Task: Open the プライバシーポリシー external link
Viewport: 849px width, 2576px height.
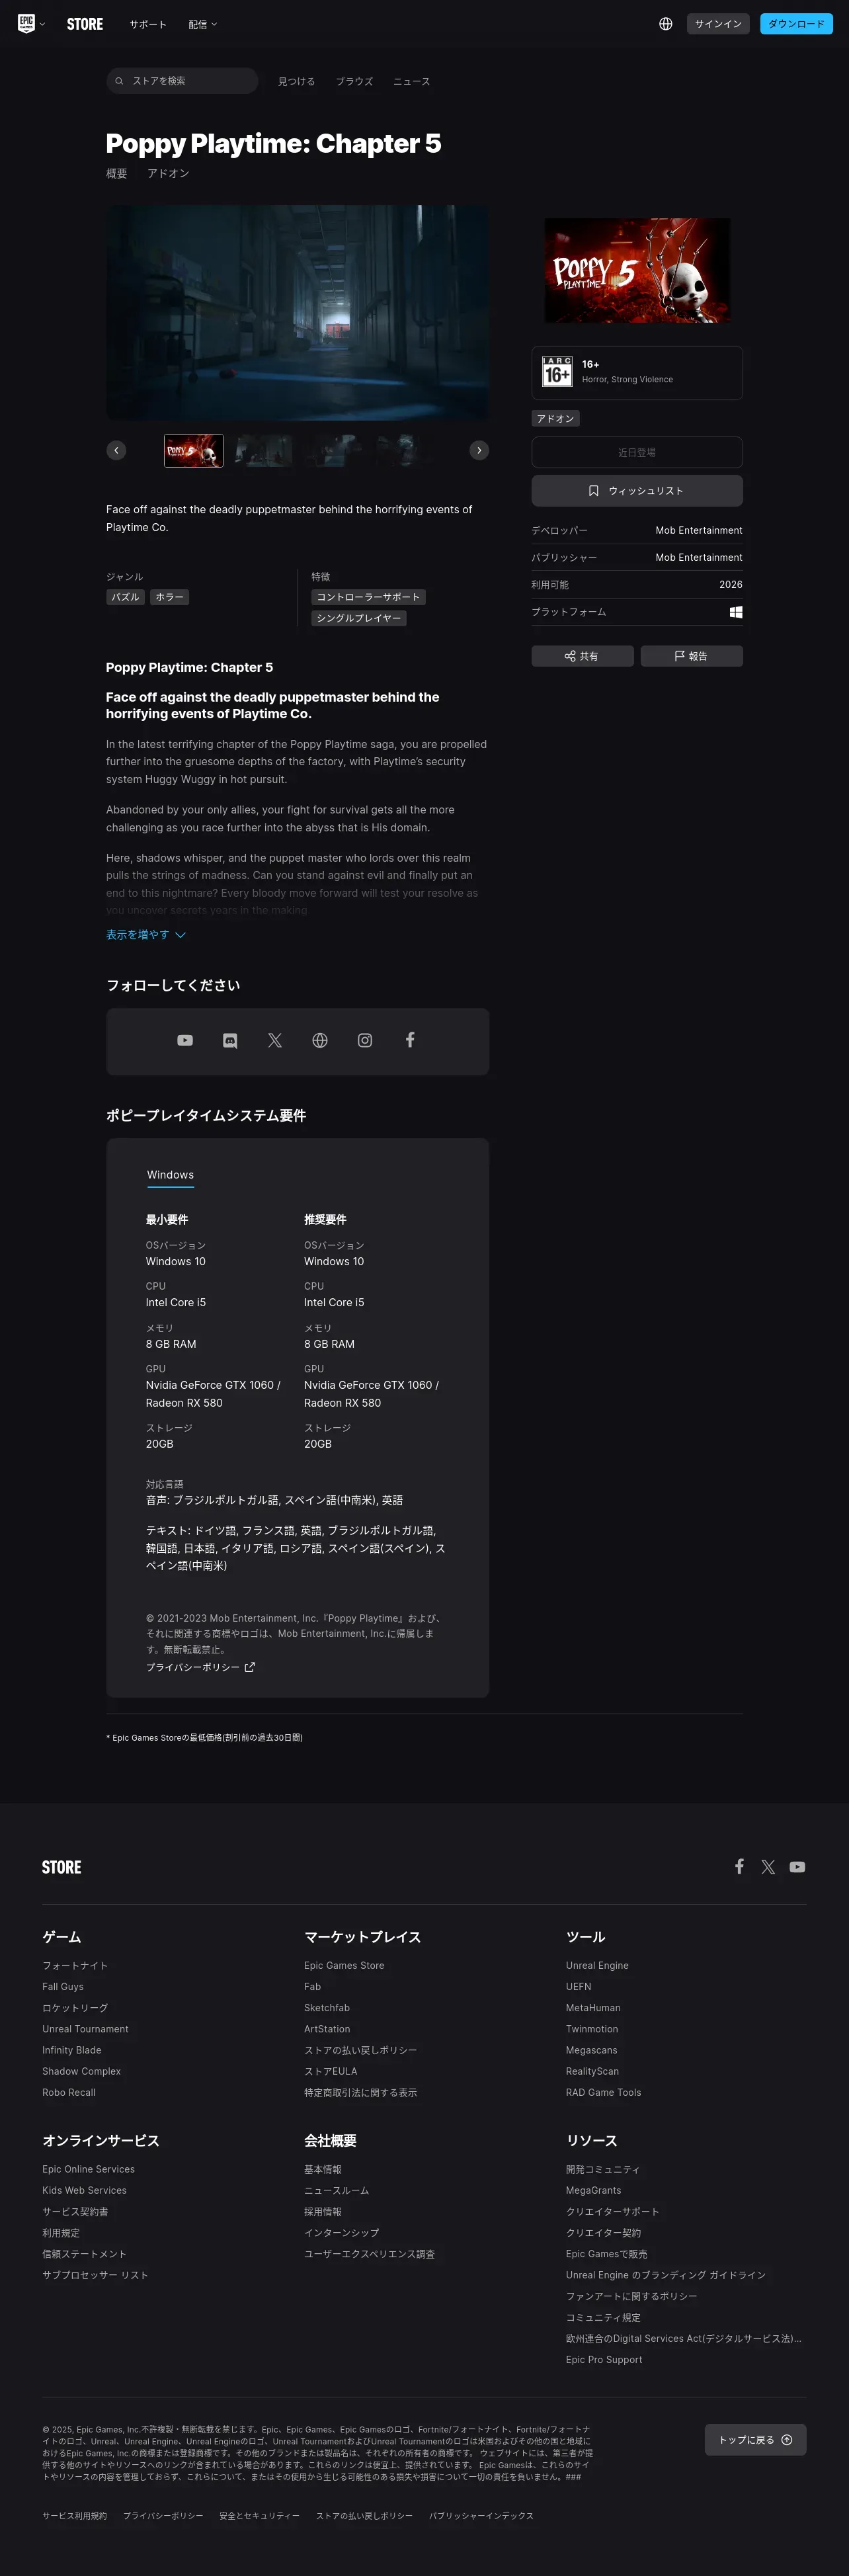Action: (x=200, y=1667)
